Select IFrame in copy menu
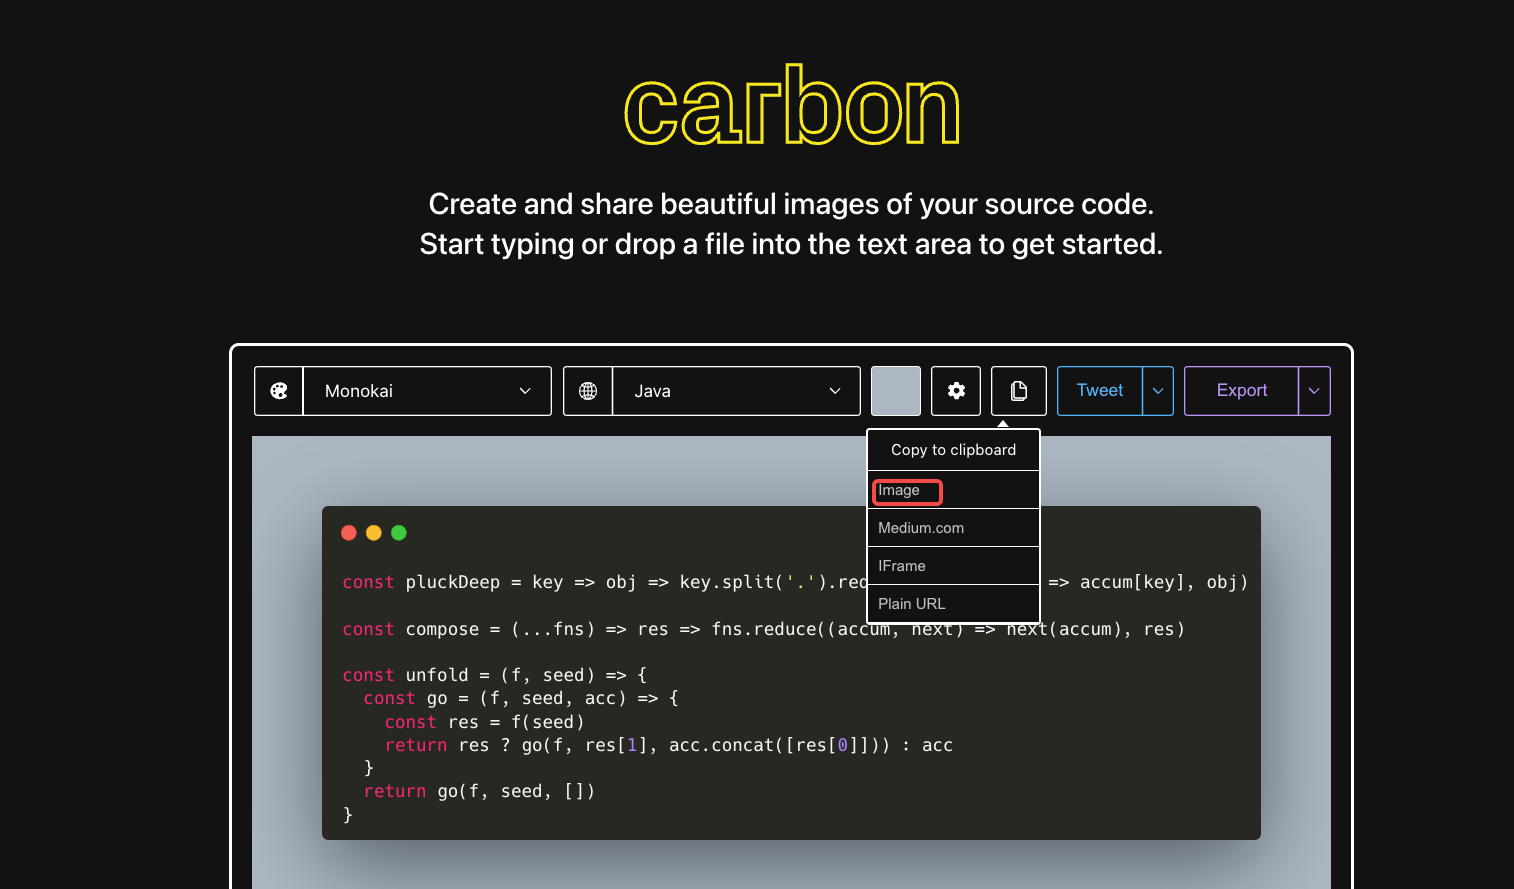 (x=954, y=566)
